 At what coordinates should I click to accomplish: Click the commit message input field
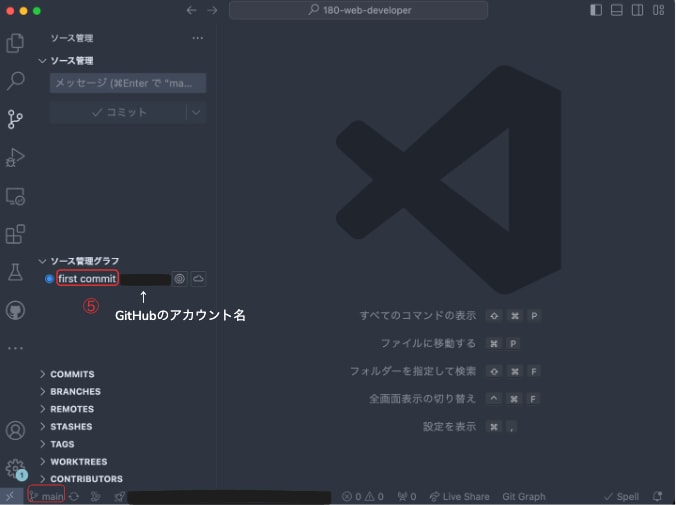click(x=128, y=83)
